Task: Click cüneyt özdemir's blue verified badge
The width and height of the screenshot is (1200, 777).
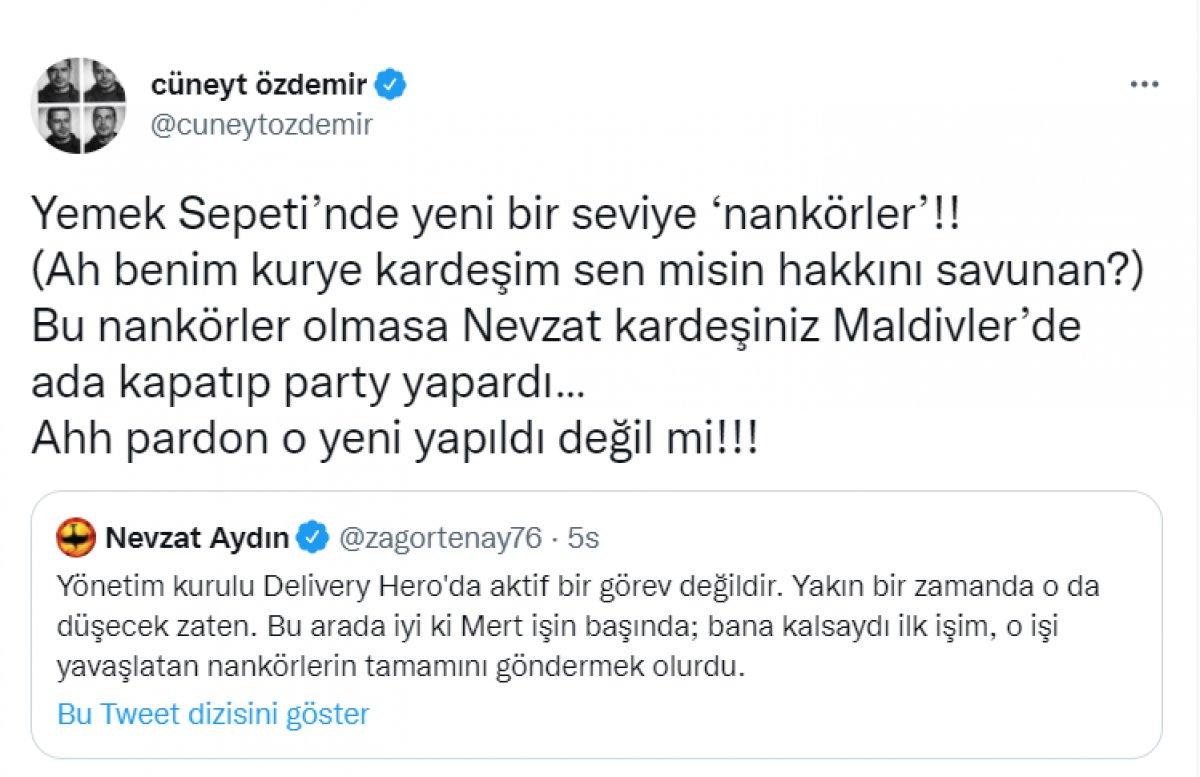Action: click(390, 84)
